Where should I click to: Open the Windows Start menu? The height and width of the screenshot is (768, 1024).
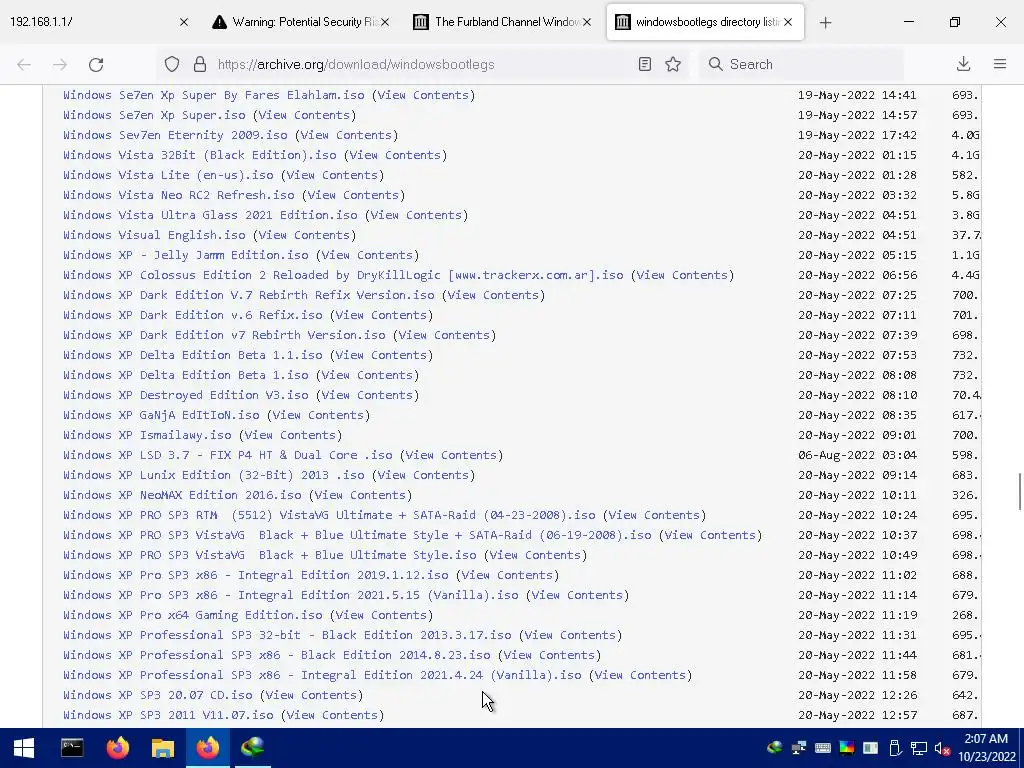pos(24,748)
